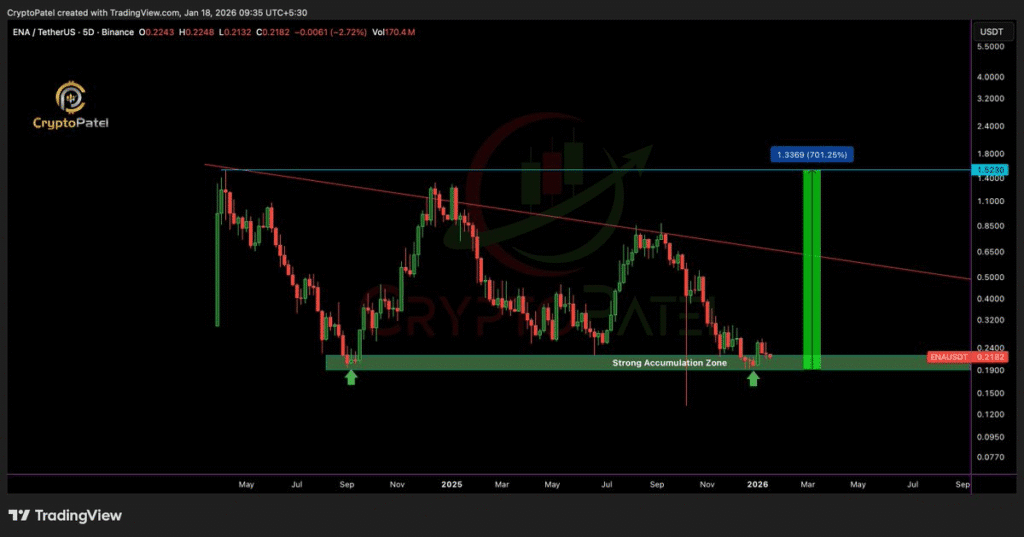Click the 1.1000 price axis label
Viewport: 1024px width, 537px height.
(x=990, y=201)
